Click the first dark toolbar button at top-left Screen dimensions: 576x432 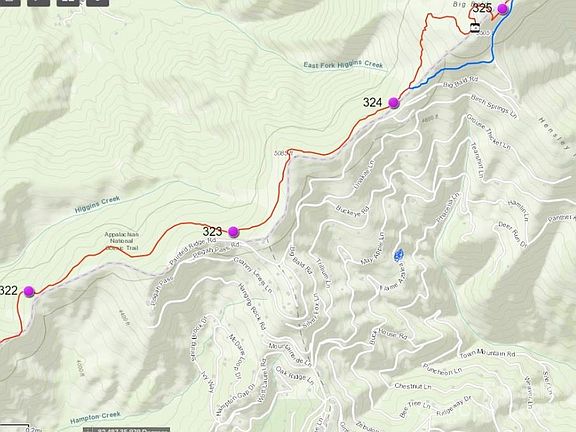[10, 3]
